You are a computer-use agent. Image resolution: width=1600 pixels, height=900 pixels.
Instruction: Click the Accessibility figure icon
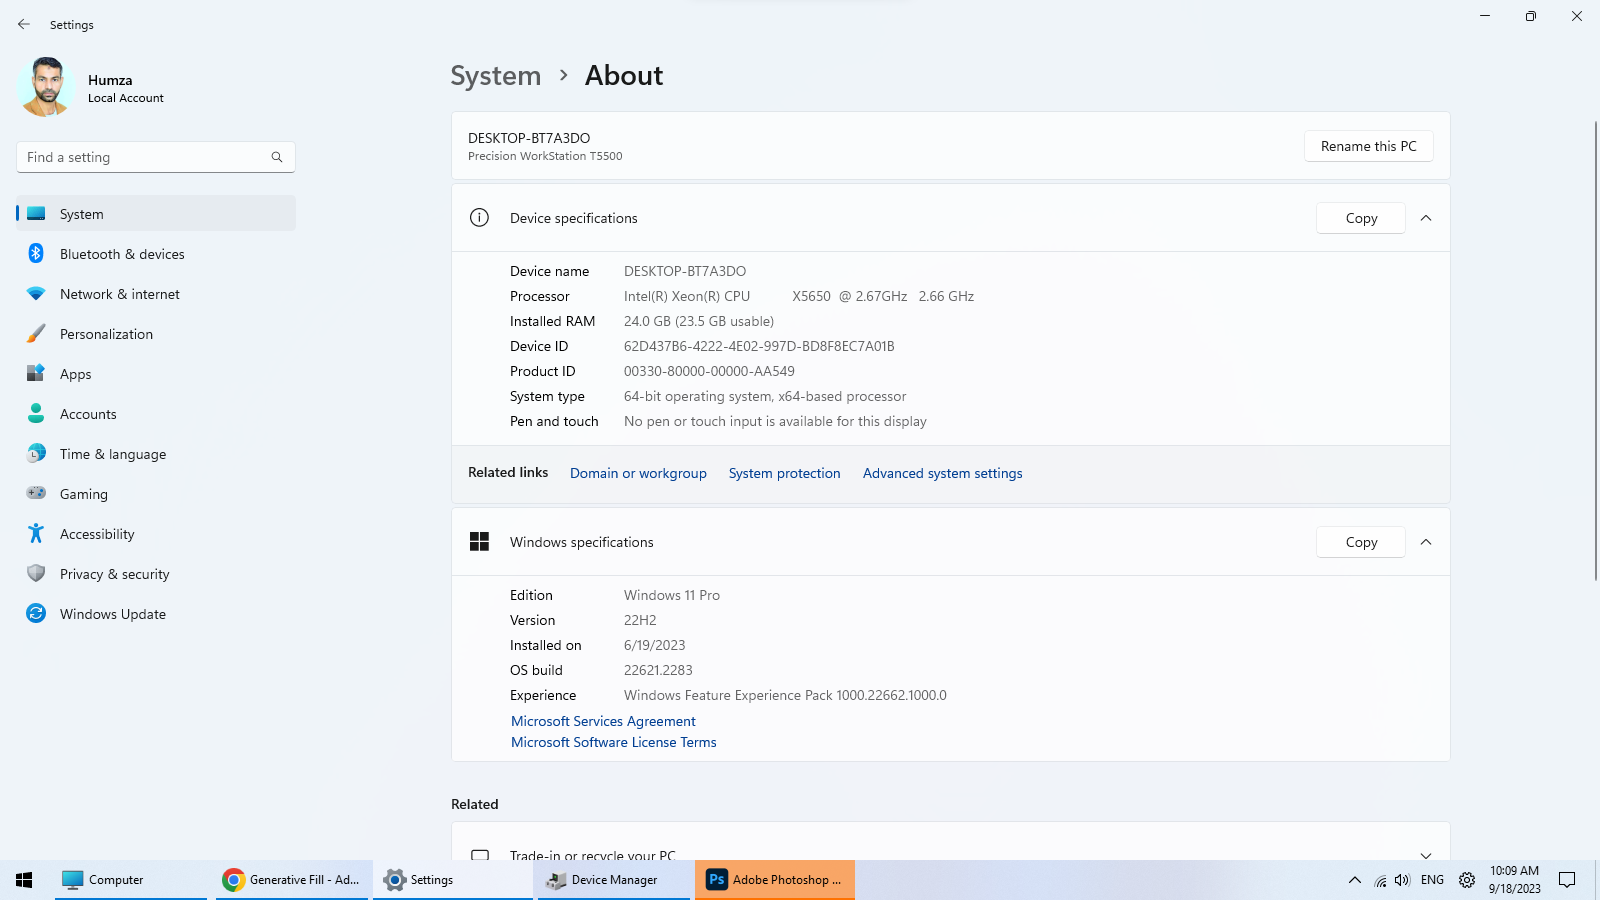click(36, 533)
